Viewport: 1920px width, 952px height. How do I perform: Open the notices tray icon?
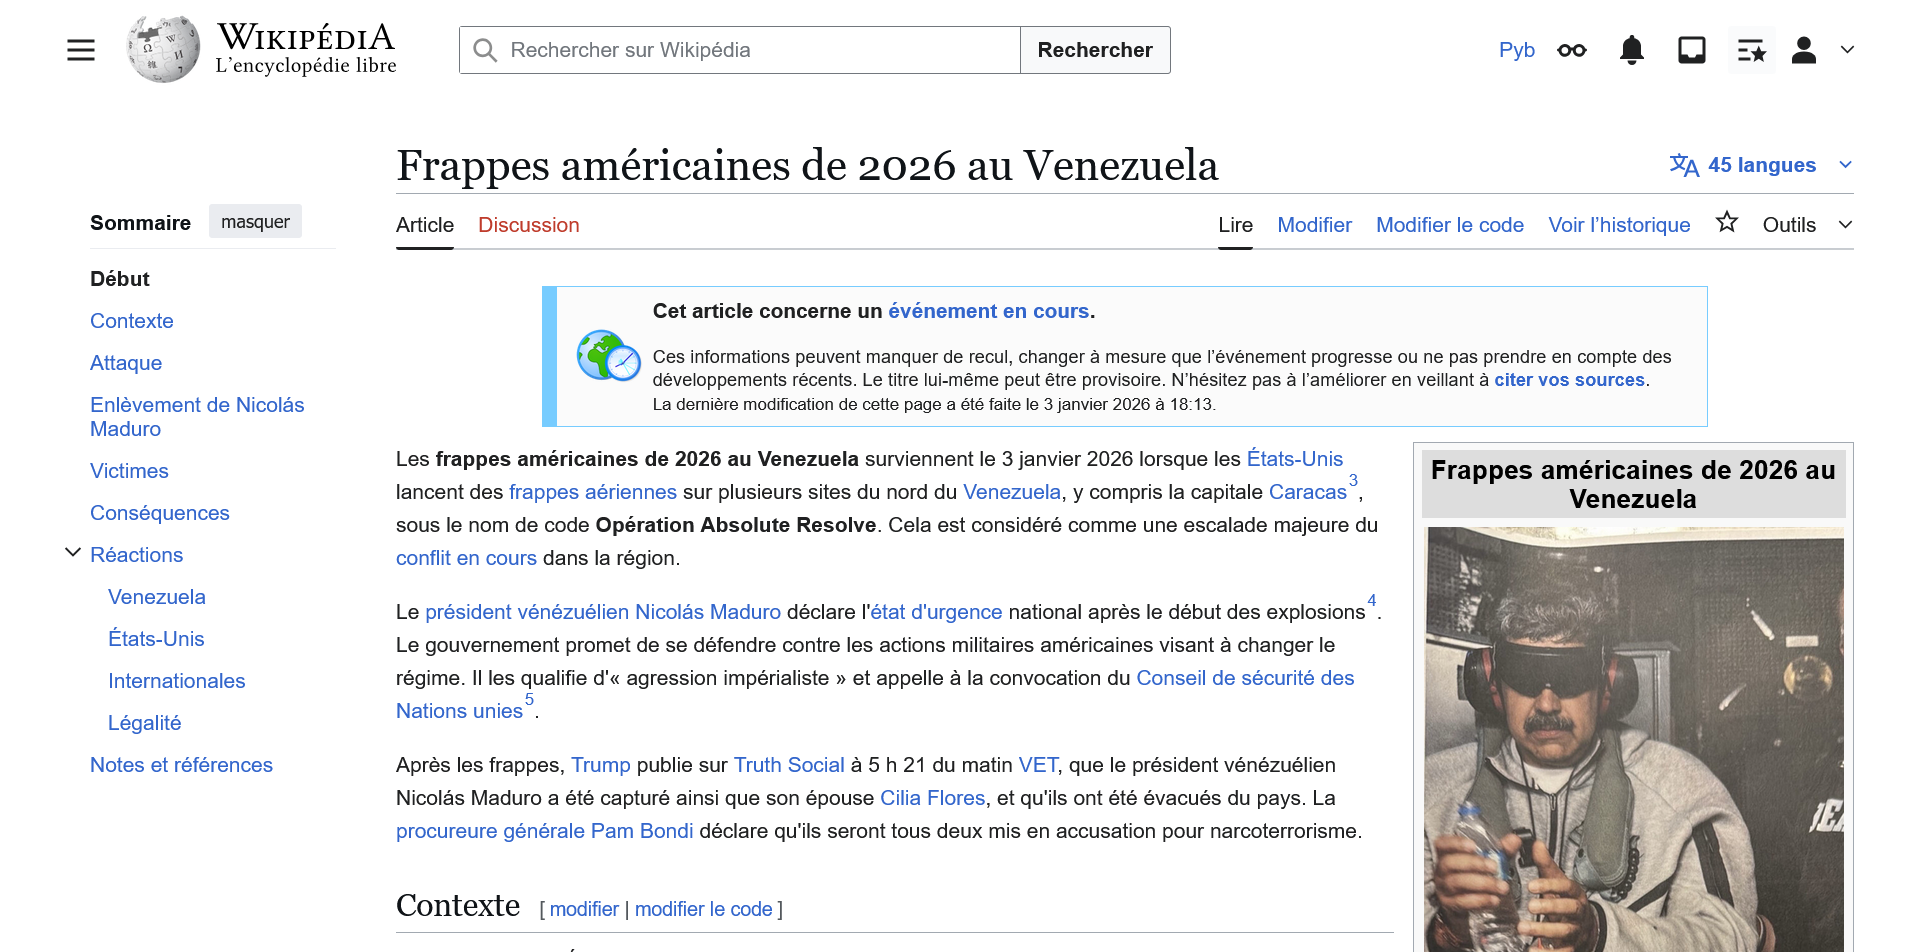point(1691,50)
